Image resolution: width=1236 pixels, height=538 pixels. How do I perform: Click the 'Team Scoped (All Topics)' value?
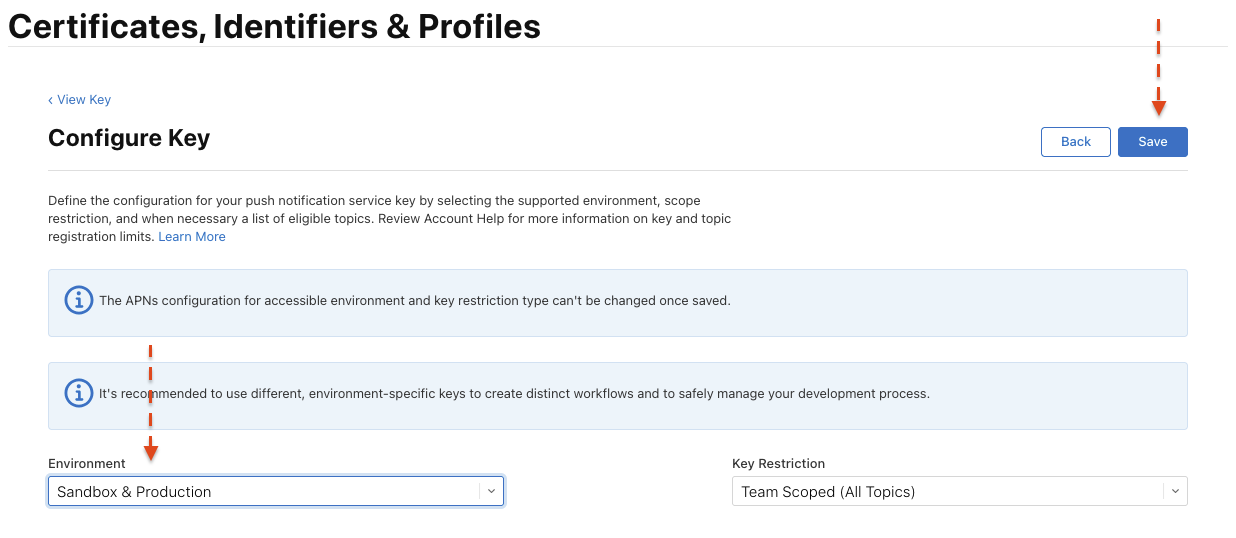coord(828,492)
